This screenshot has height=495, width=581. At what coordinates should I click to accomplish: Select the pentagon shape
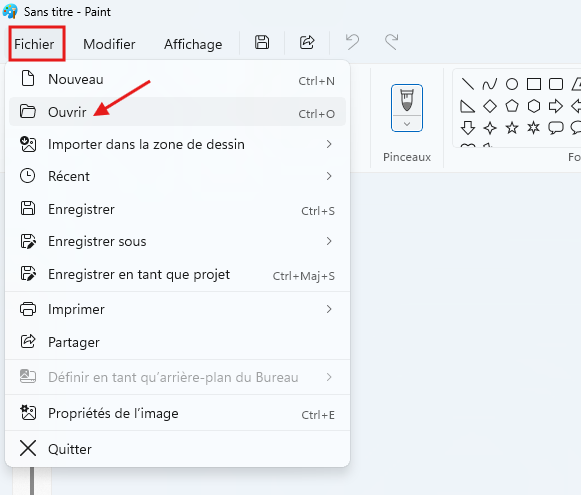(x=512, y=106)
